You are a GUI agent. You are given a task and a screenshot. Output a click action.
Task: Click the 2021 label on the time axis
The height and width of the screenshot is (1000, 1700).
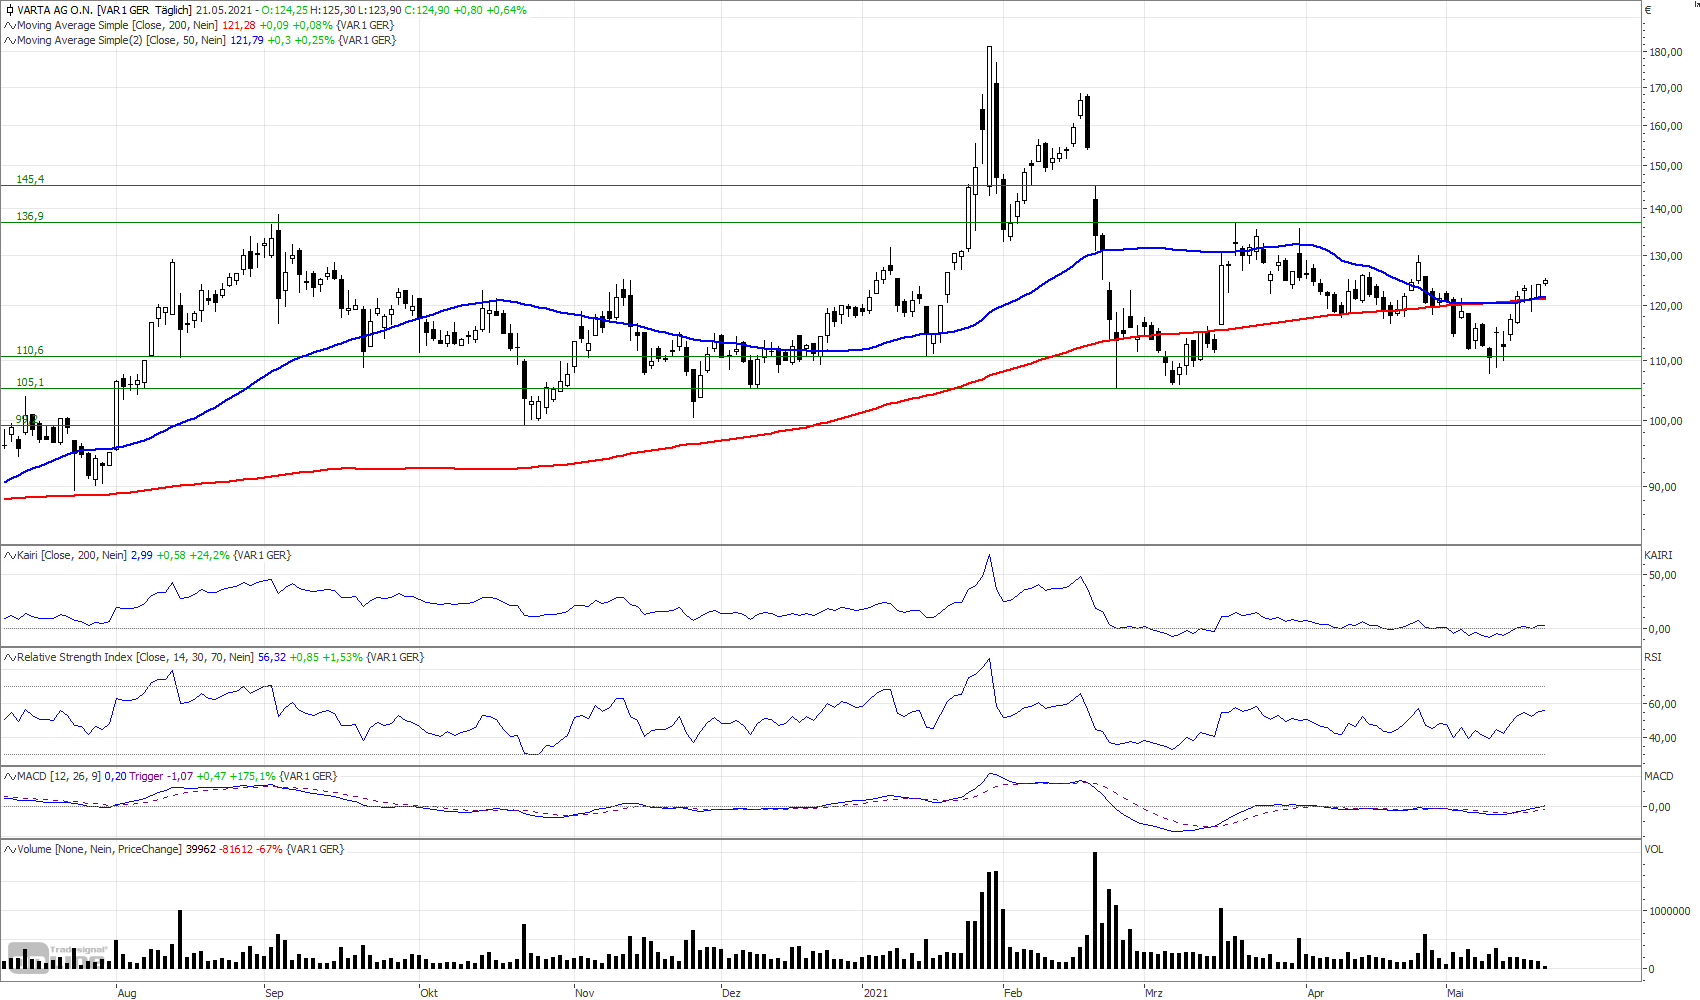click(x=875, y=993)
